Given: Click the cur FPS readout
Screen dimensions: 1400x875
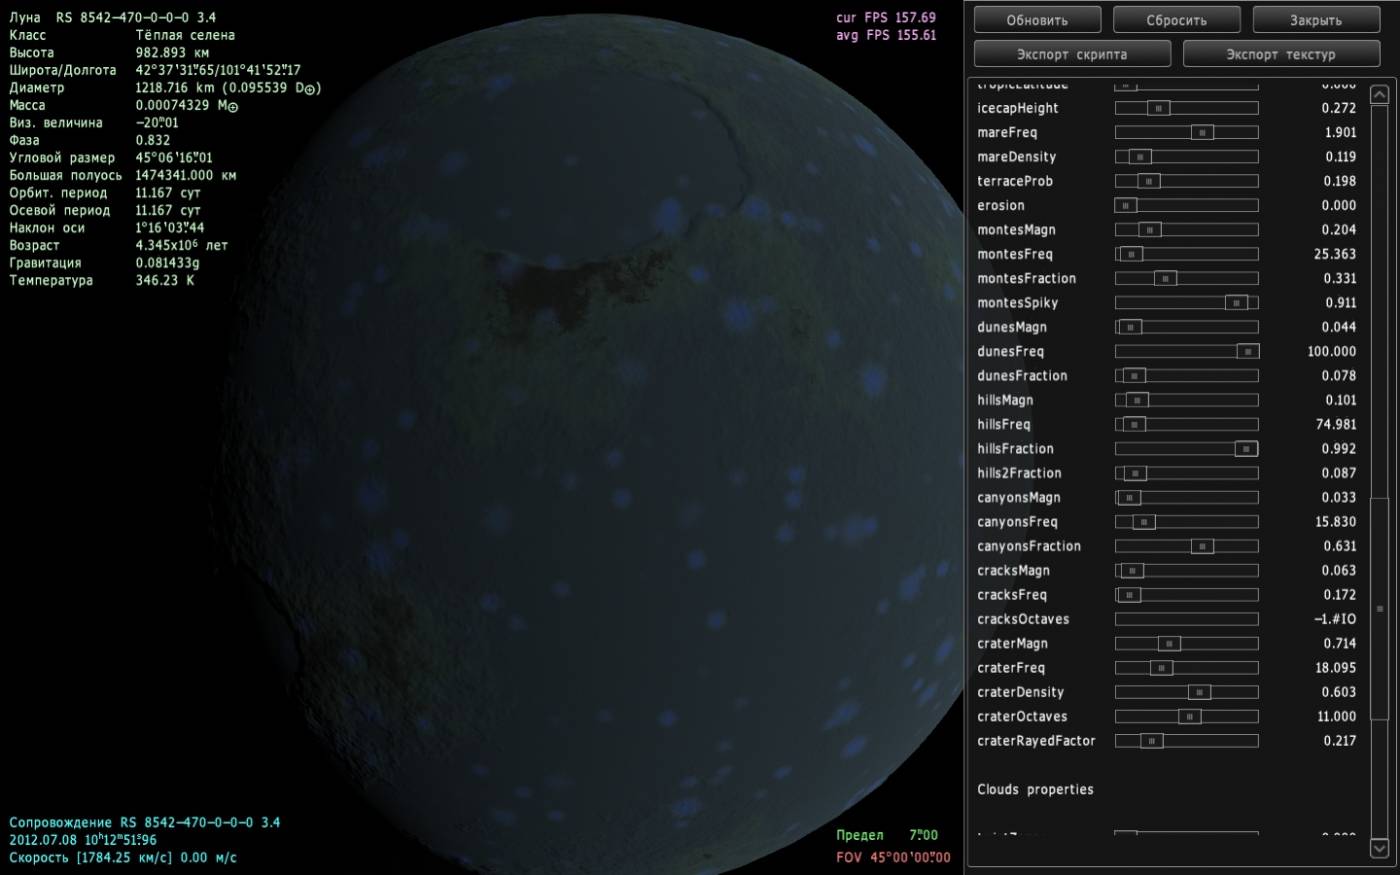Looking at the screenshot, I should pos(886,17).
